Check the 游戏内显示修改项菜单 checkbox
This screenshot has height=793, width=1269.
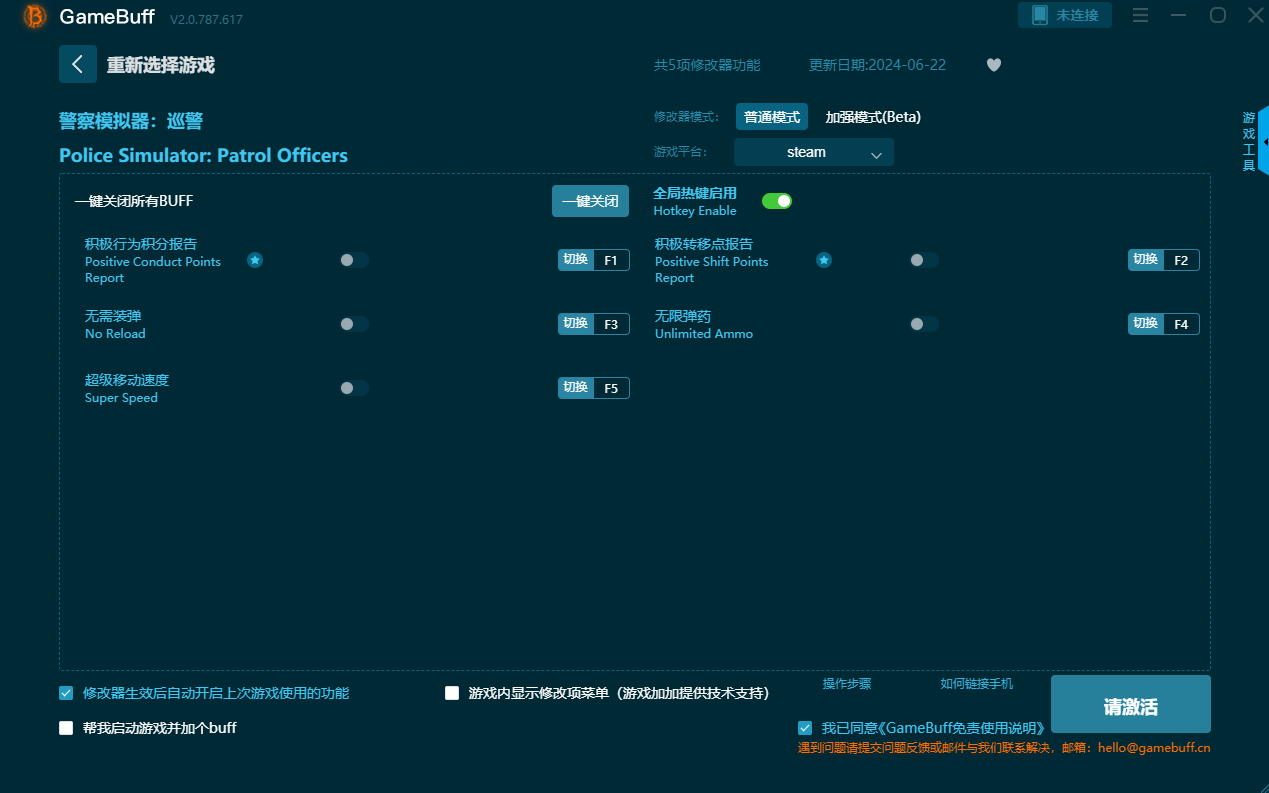[452, 693]
